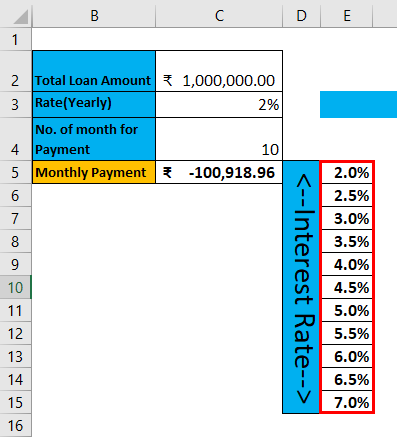Click the blue filled cell in row 3
The height and width of the screenshot is (437, 397).
359,104
